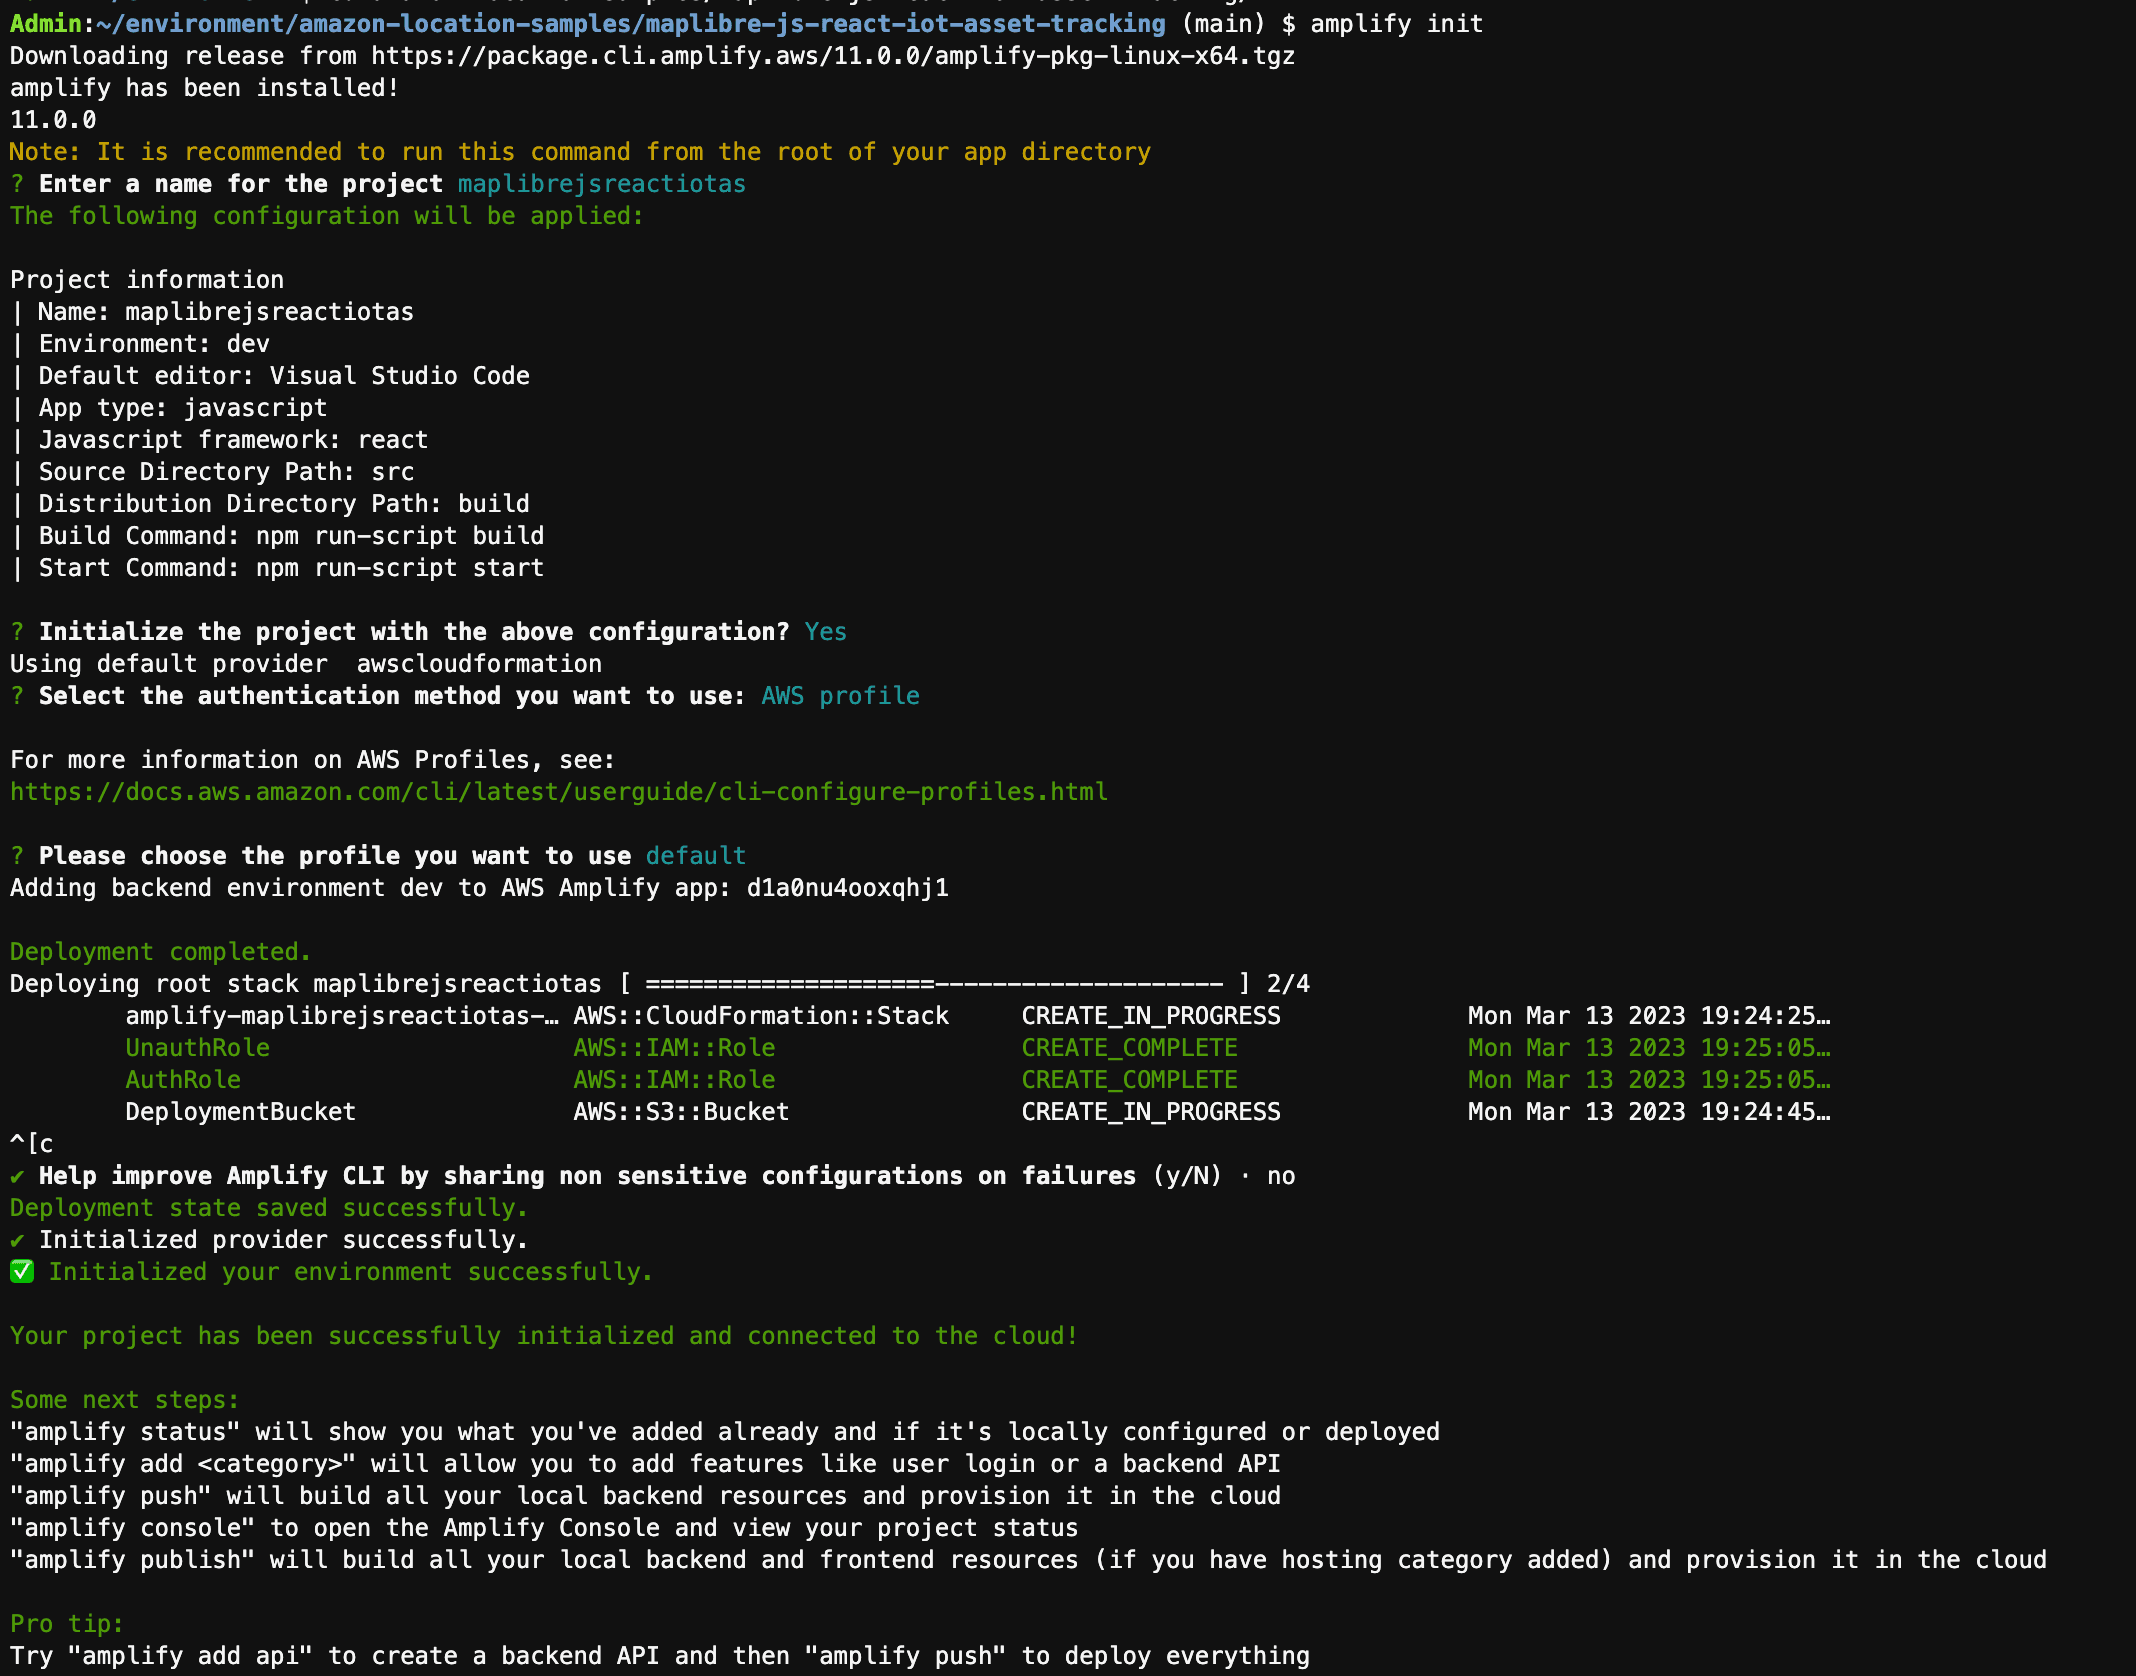This screenshot has width=2136, height=1676.
Task: Click DeploymentBucket's 'CREATE_IN_PROGRESS' status
Action: 1151,1112
